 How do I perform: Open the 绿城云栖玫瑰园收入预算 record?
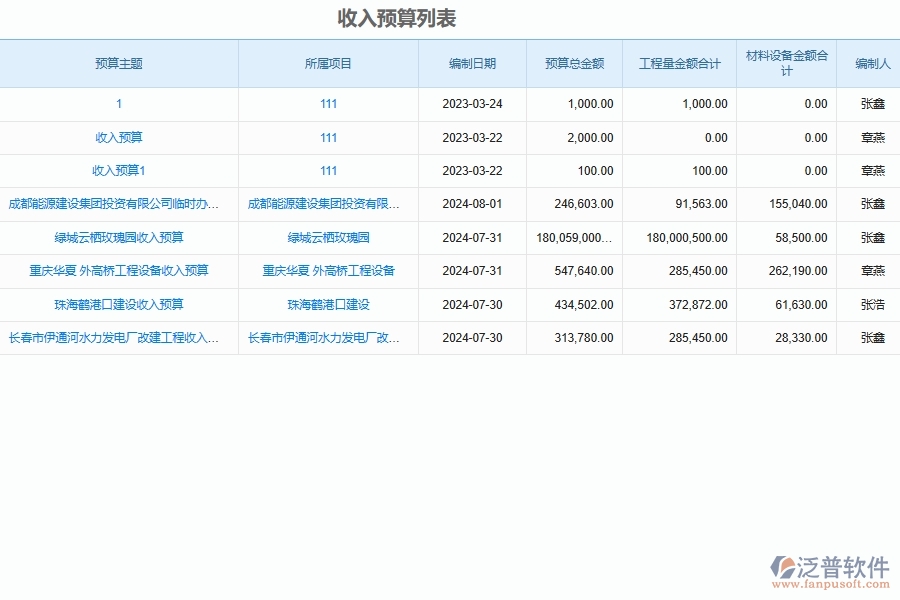click(120, 237)
